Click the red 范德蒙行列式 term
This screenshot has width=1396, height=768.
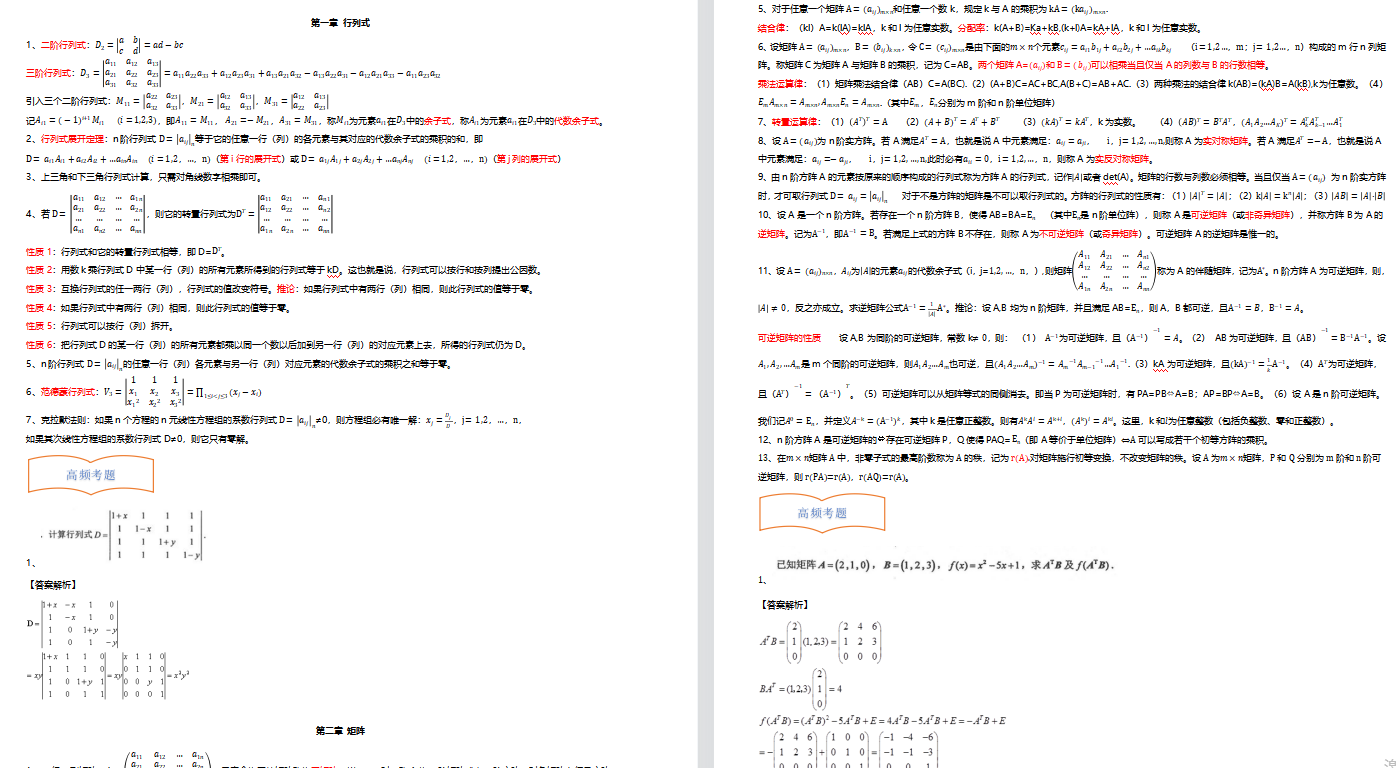(x=61, y=392)
